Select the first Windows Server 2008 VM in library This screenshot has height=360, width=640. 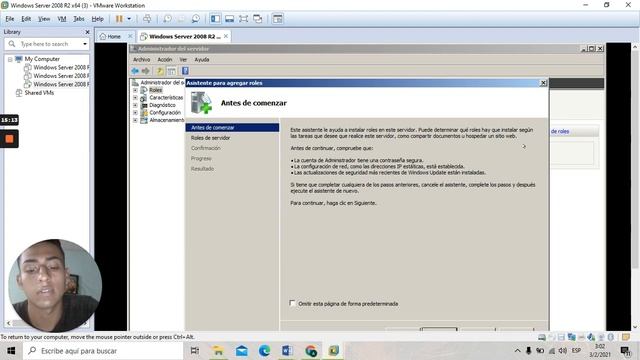[61, 67]
